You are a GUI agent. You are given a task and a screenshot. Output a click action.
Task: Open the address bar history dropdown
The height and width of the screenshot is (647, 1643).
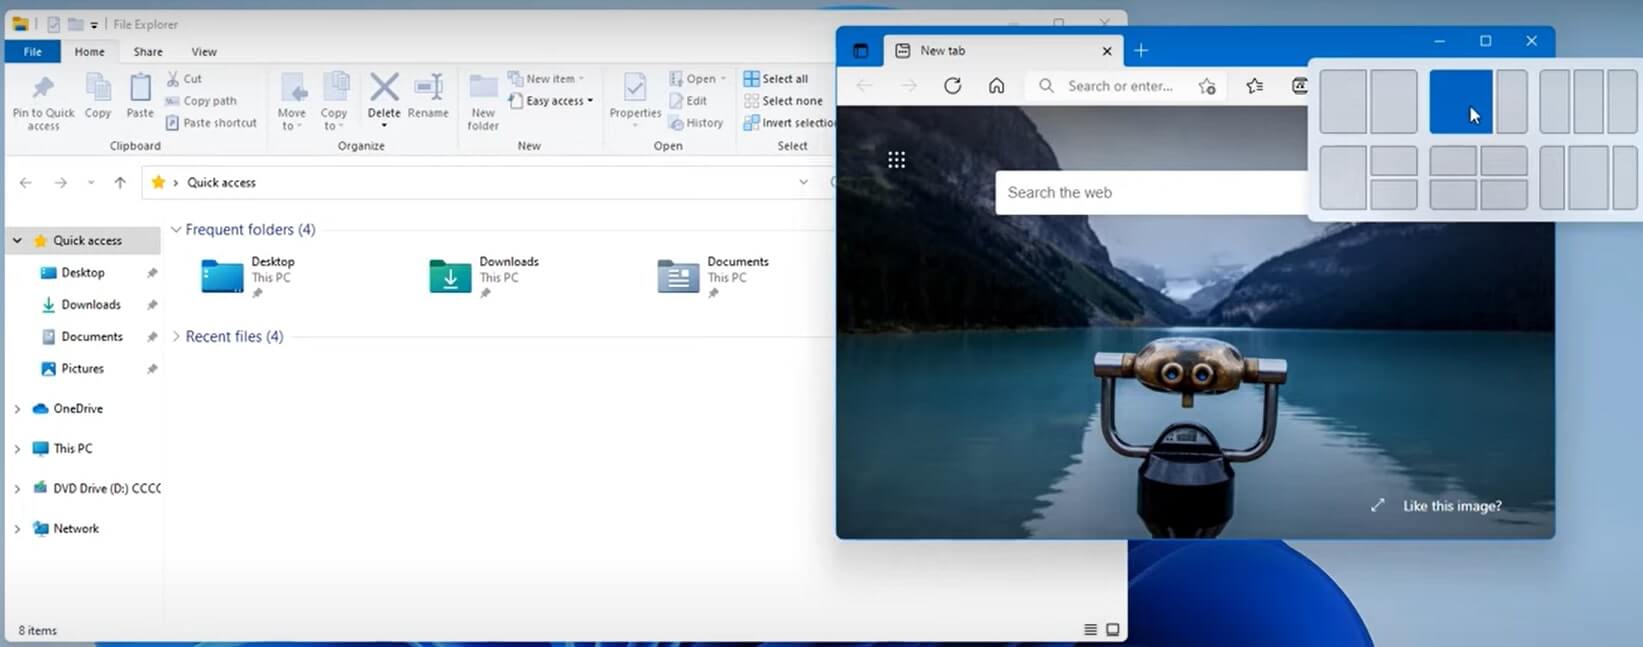click(803, 182)
